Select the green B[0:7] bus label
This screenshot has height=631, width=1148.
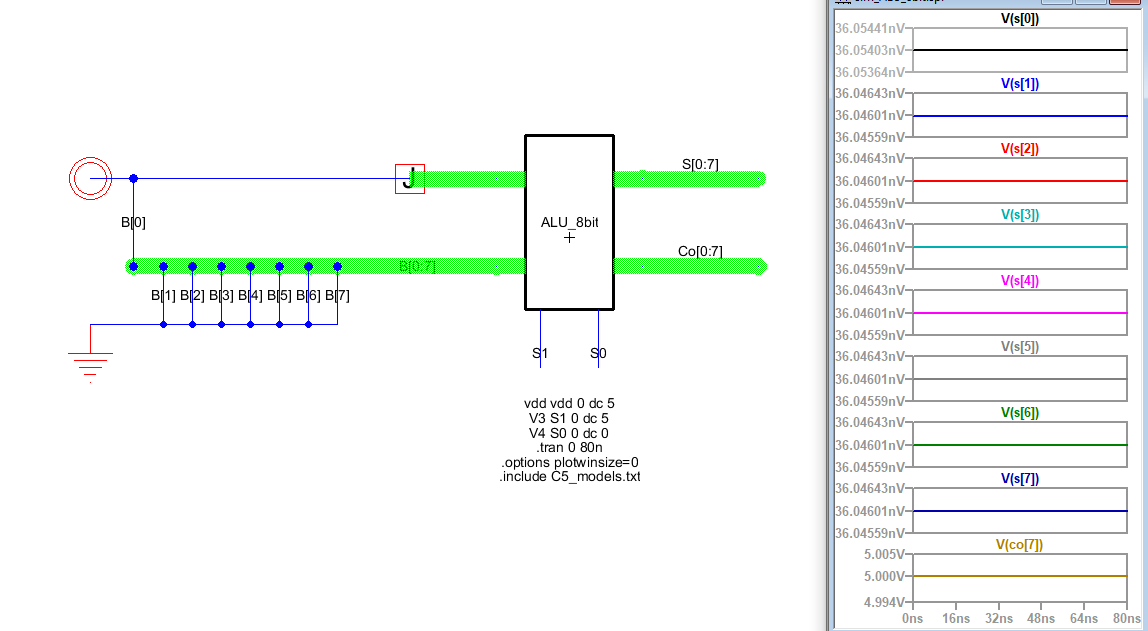pos(417,266)
